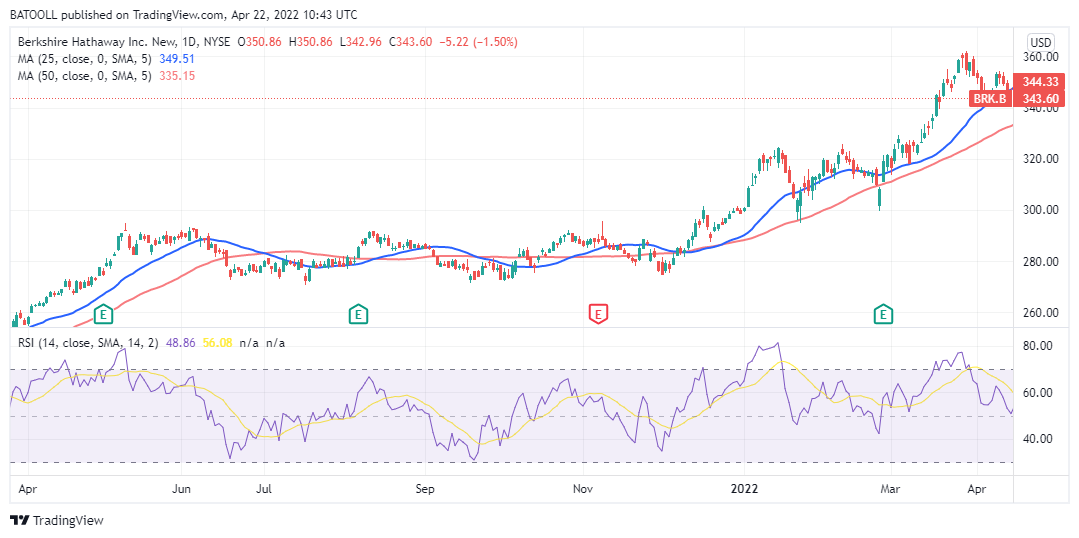Click the RSI (14, close, SMA, 14, 2) legend
Image resolution: width=1079 pixels, height=538 pixels.
coord(89,342)
